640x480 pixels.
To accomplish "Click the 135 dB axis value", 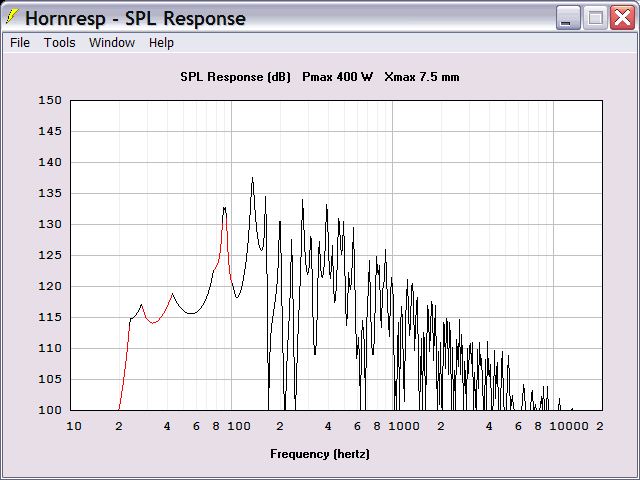I will point(50,193).
